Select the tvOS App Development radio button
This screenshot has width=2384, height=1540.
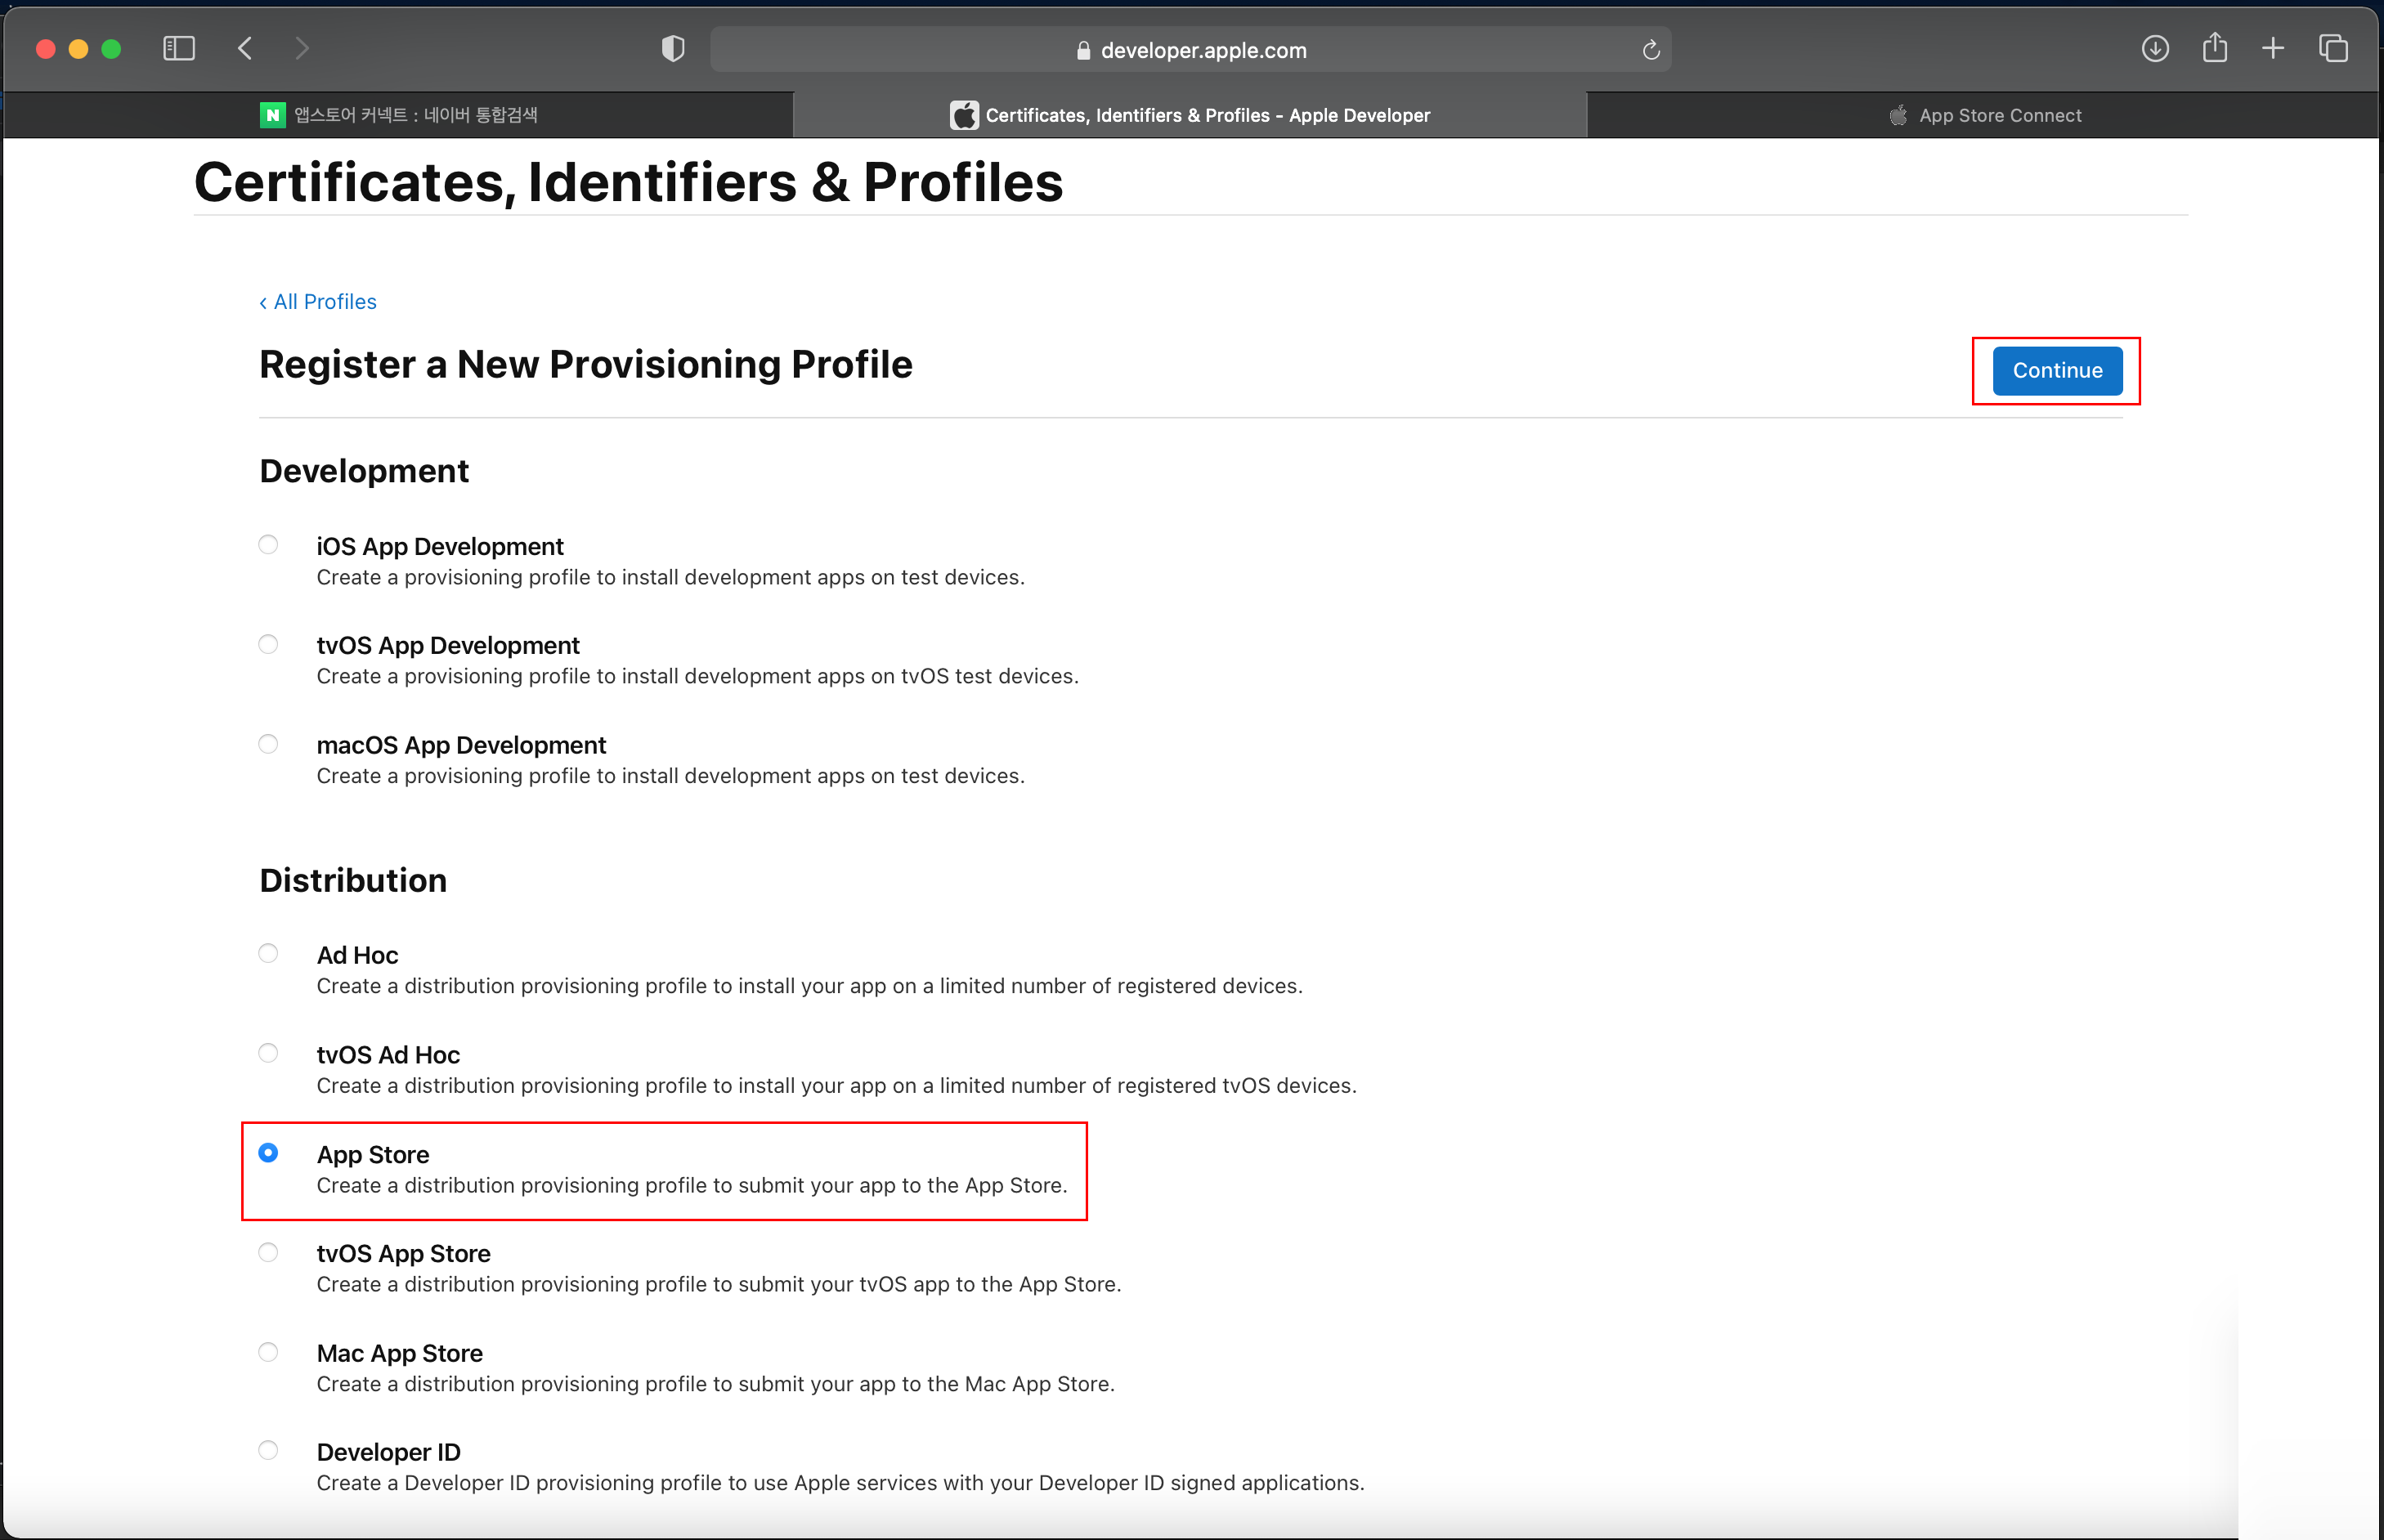pos(268,644)
